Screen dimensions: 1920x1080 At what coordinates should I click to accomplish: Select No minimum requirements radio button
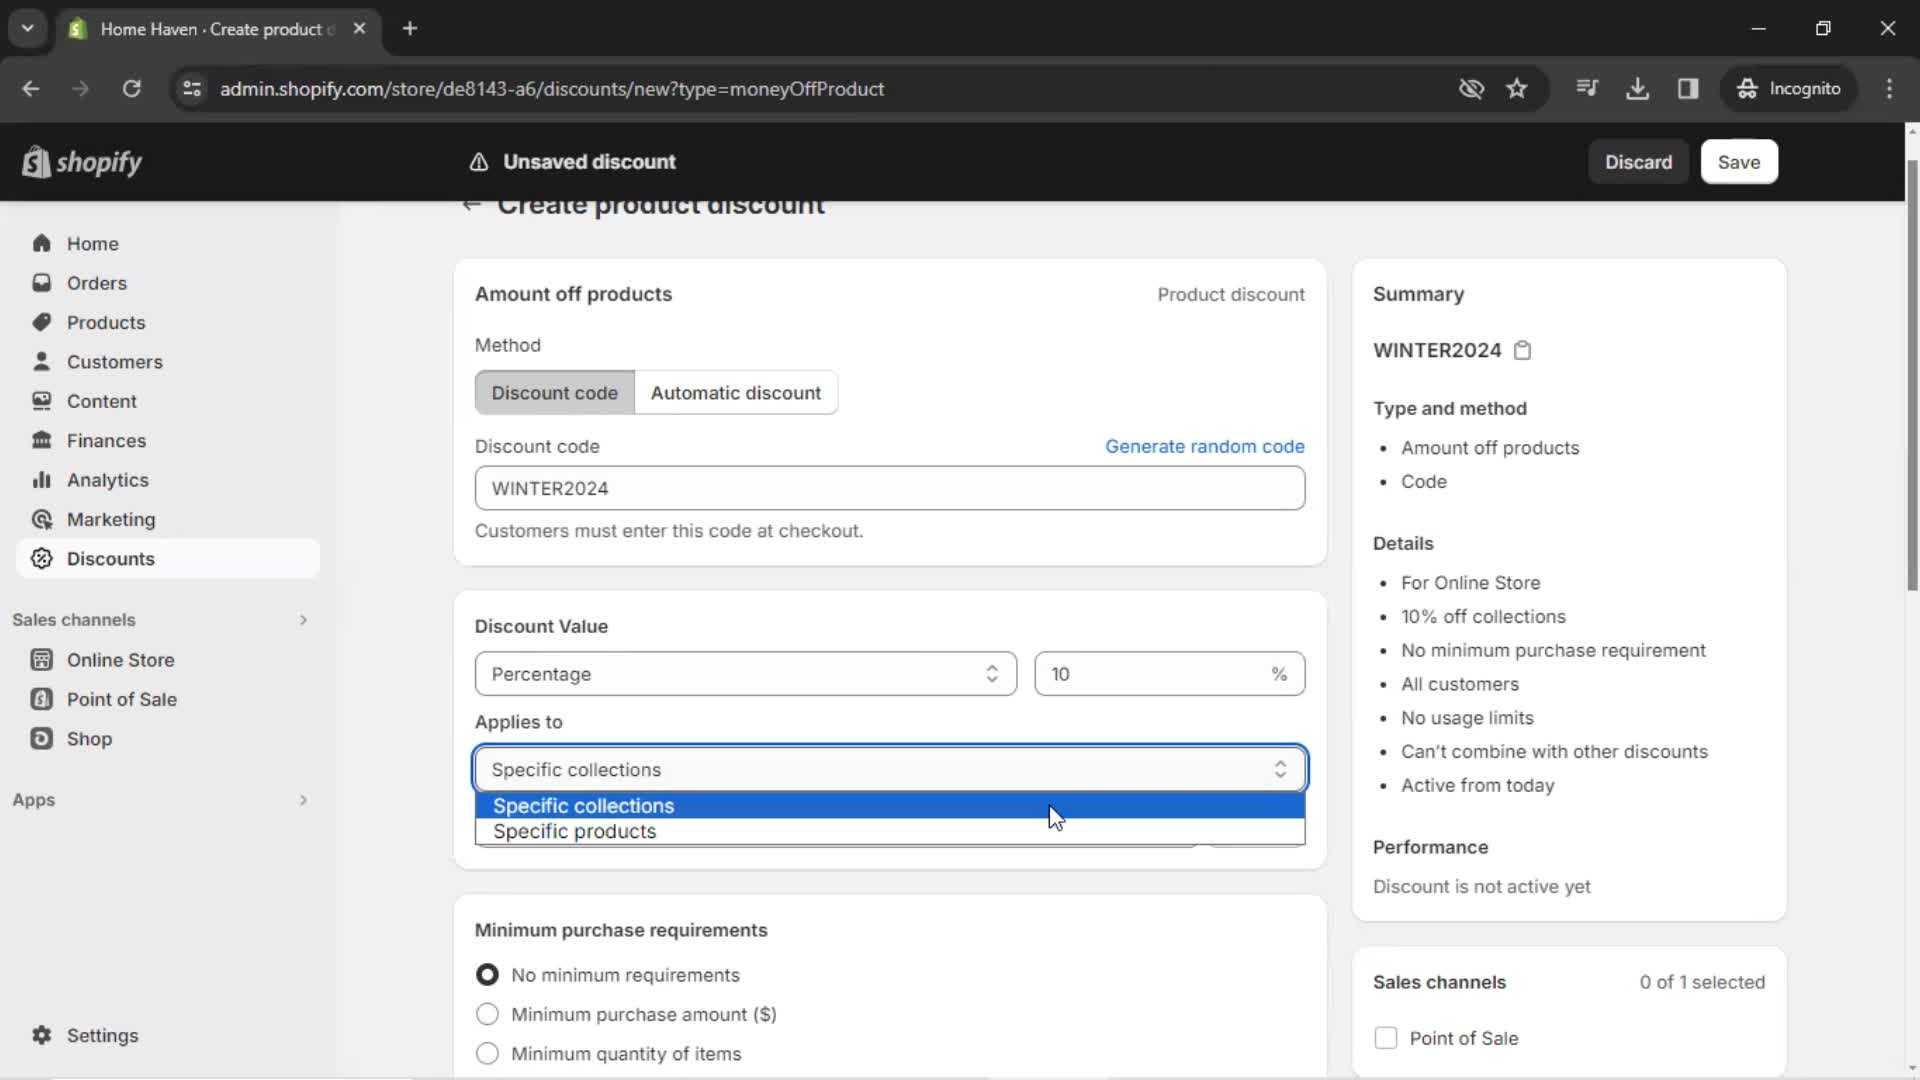[x=487, y=975]
